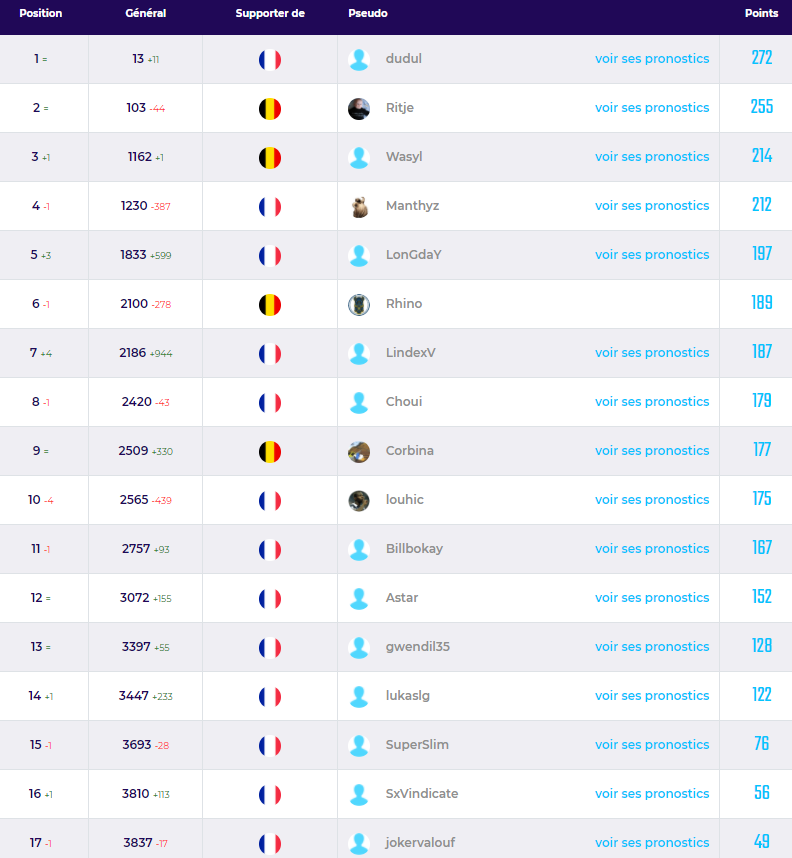Viewport: 792px width, 858px height.
Task: Click louhic's dark avatar image
Action: [359, 501]
